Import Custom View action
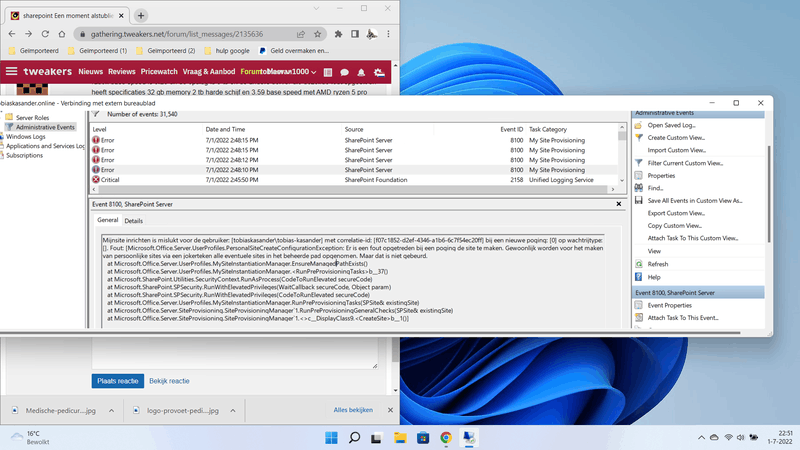This screenshot has width=800, height=450. click(676, 150)
